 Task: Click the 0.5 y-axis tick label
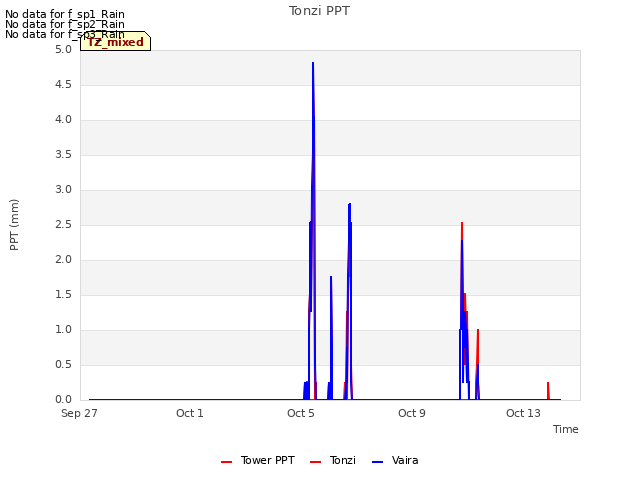coord(63,364)
